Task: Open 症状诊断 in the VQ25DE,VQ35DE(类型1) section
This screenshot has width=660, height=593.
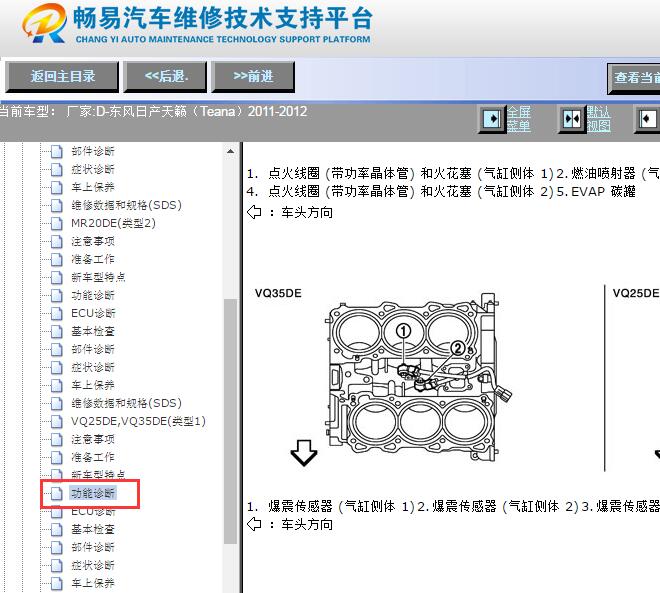Action: coord(93,565)
